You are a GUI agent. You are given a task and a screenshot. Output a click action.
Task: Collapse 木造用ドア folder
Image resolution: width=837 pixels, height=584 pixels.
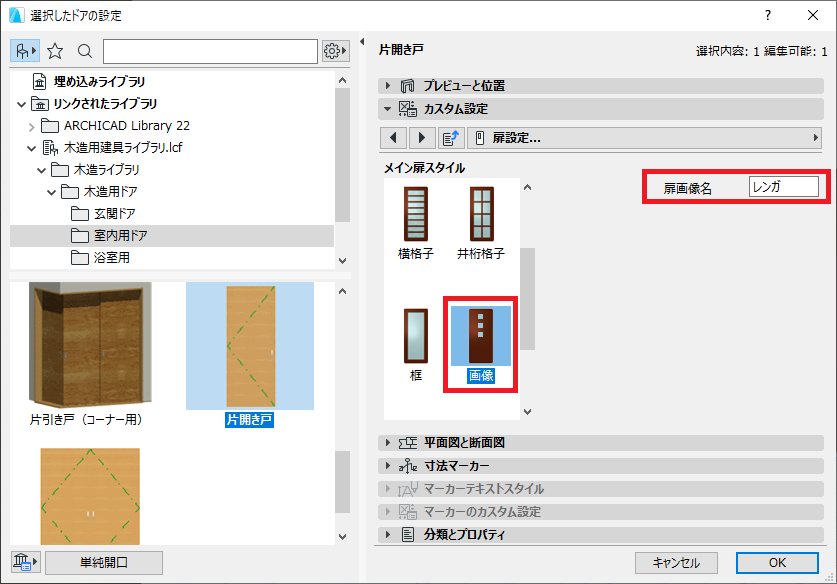point(51,192)
